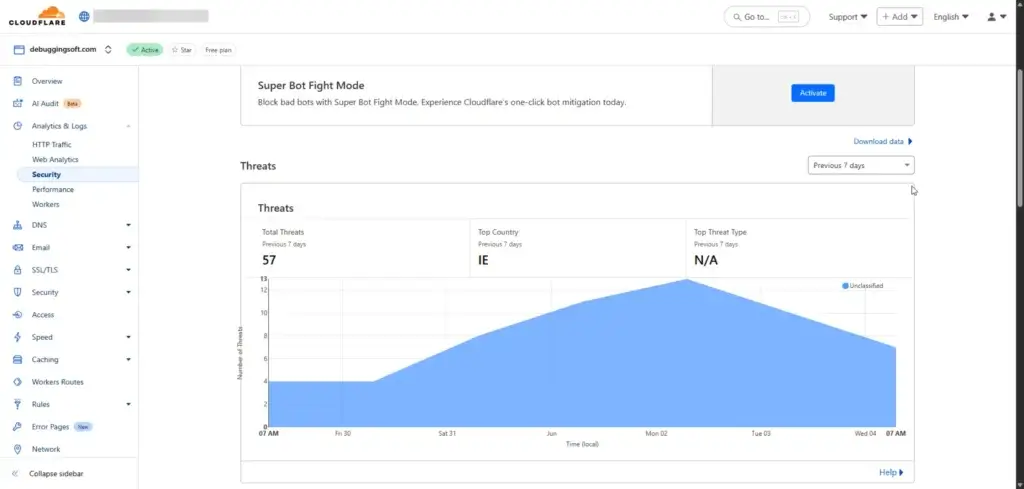Click the Email envelope icon in sidebar
The height and width of the screenshot is (489, 1024).
click(x=18, y=247)
